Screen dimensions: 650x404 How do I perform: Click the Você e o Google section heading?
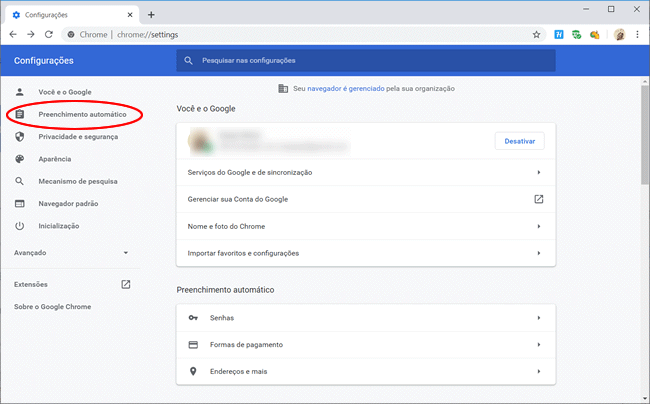[206, 109]
